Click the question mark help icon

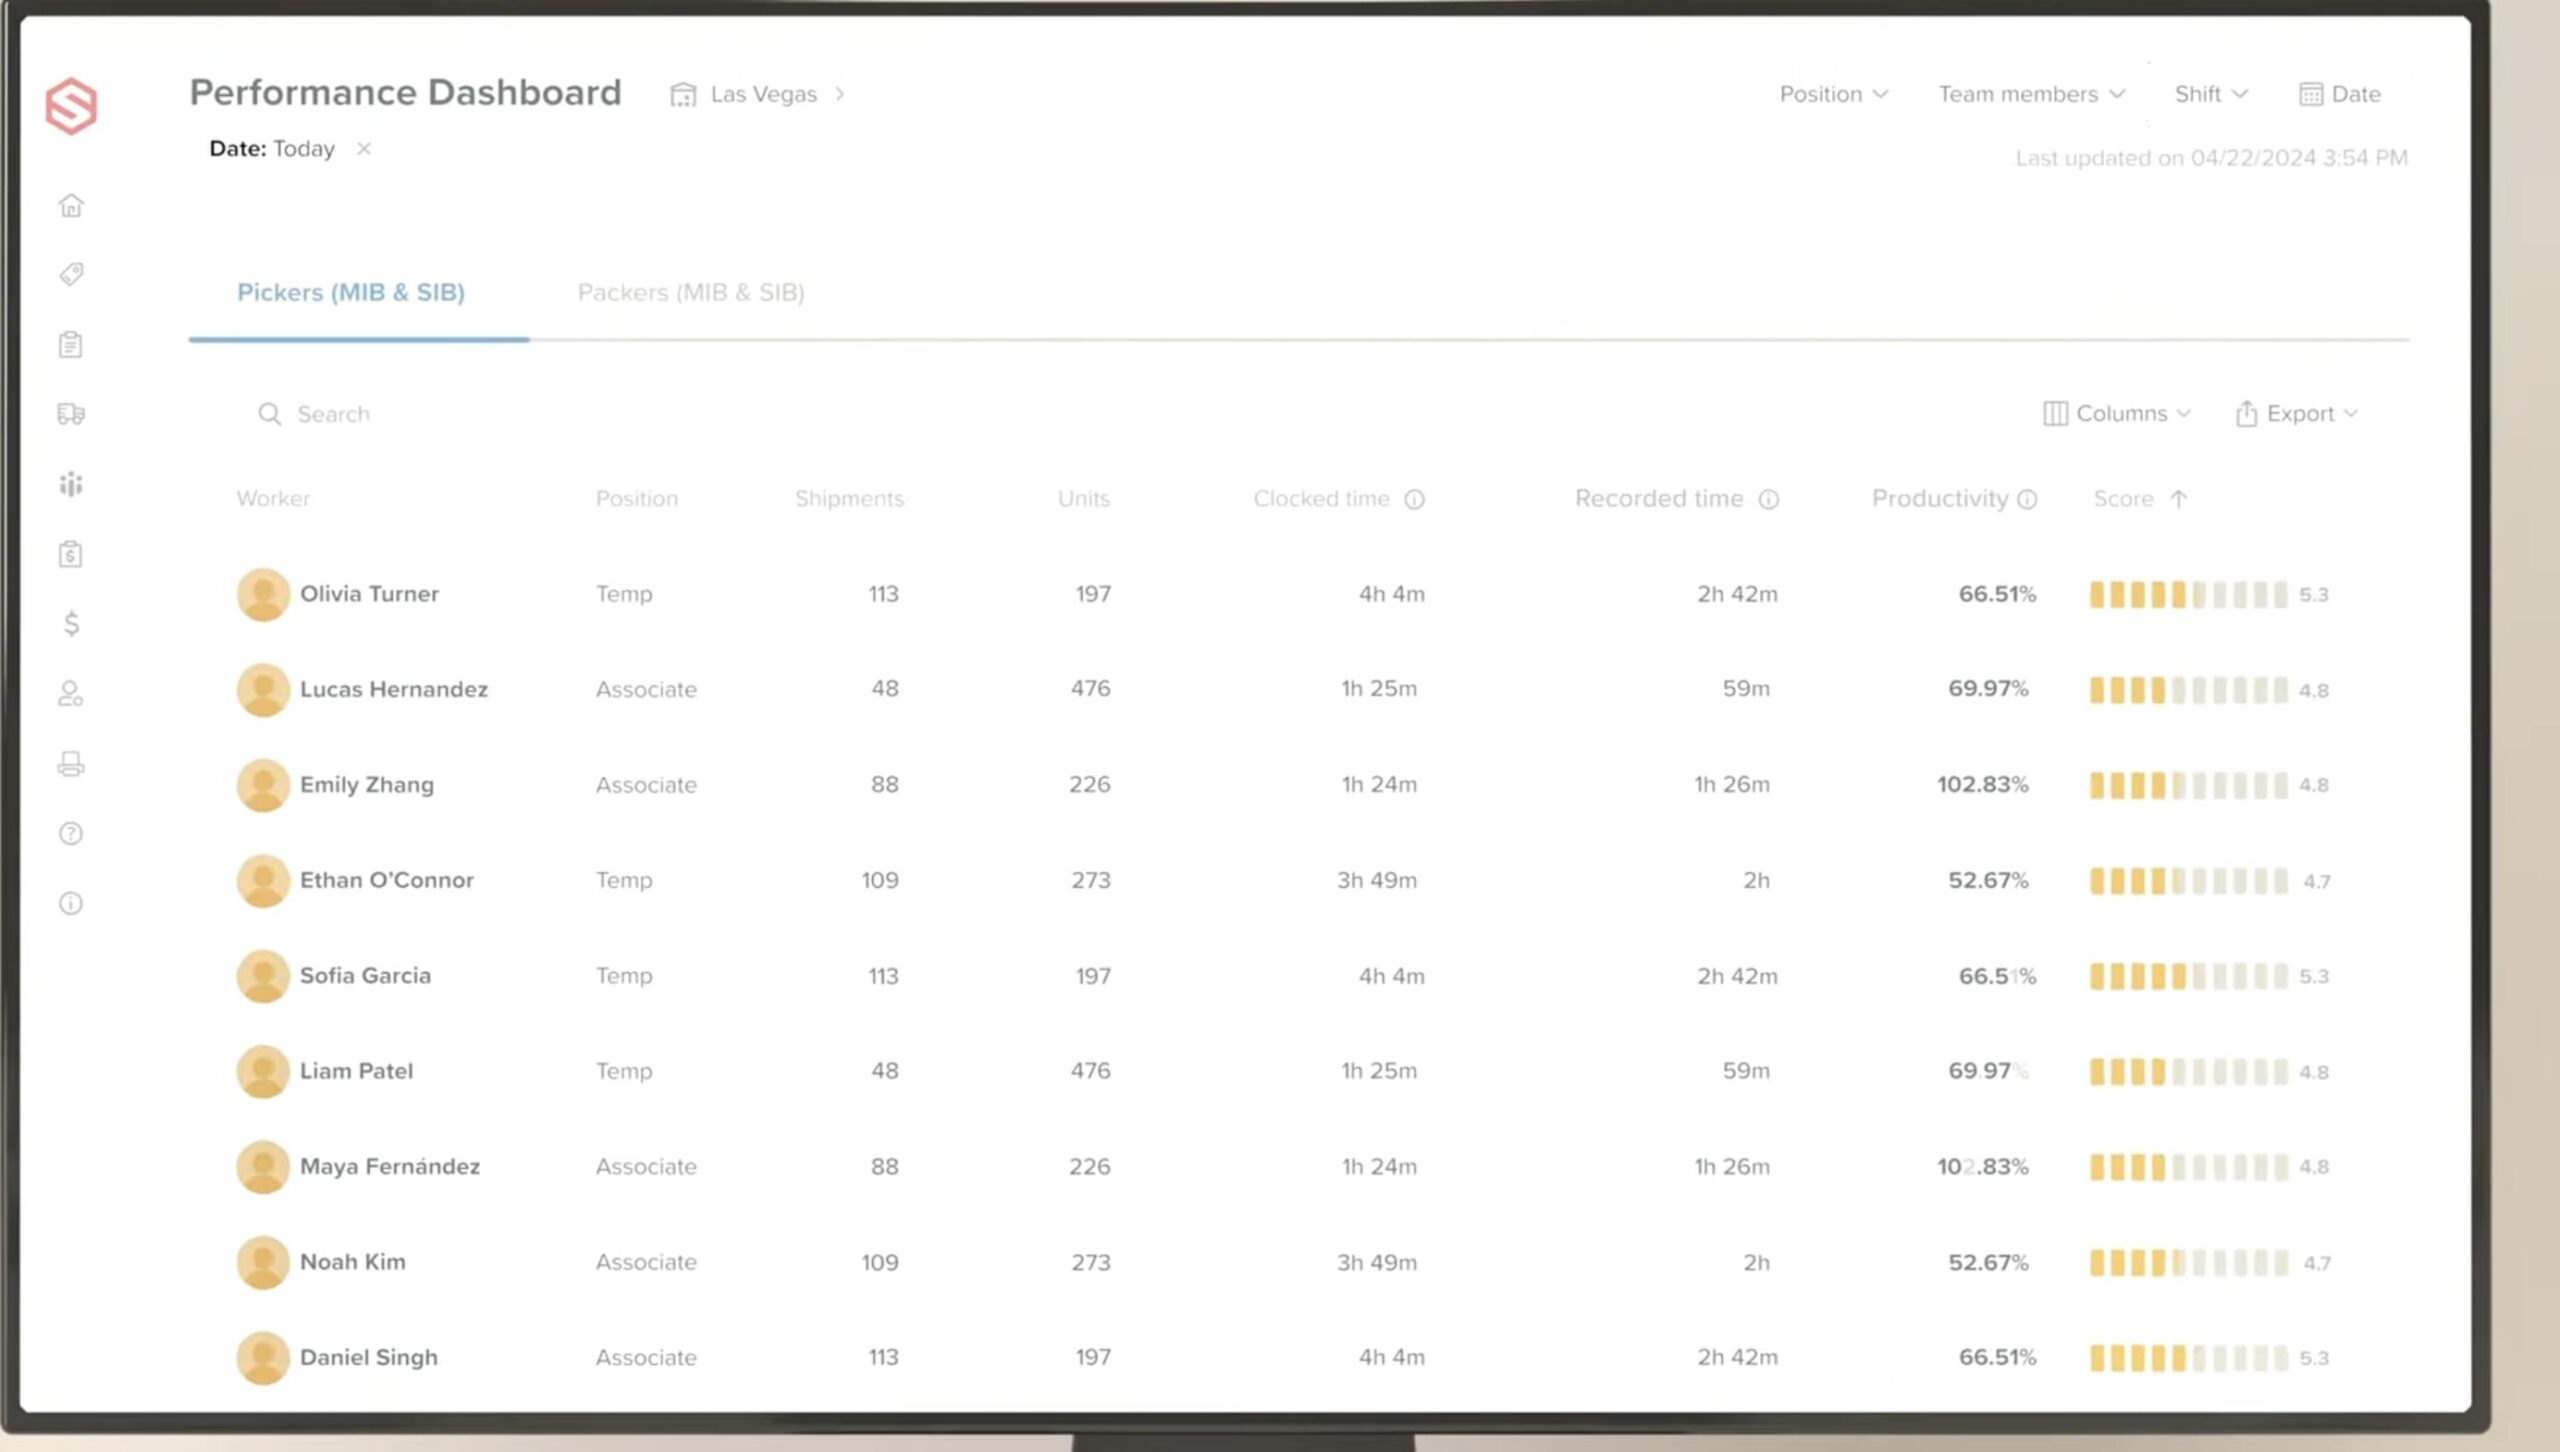coord(71,834)
